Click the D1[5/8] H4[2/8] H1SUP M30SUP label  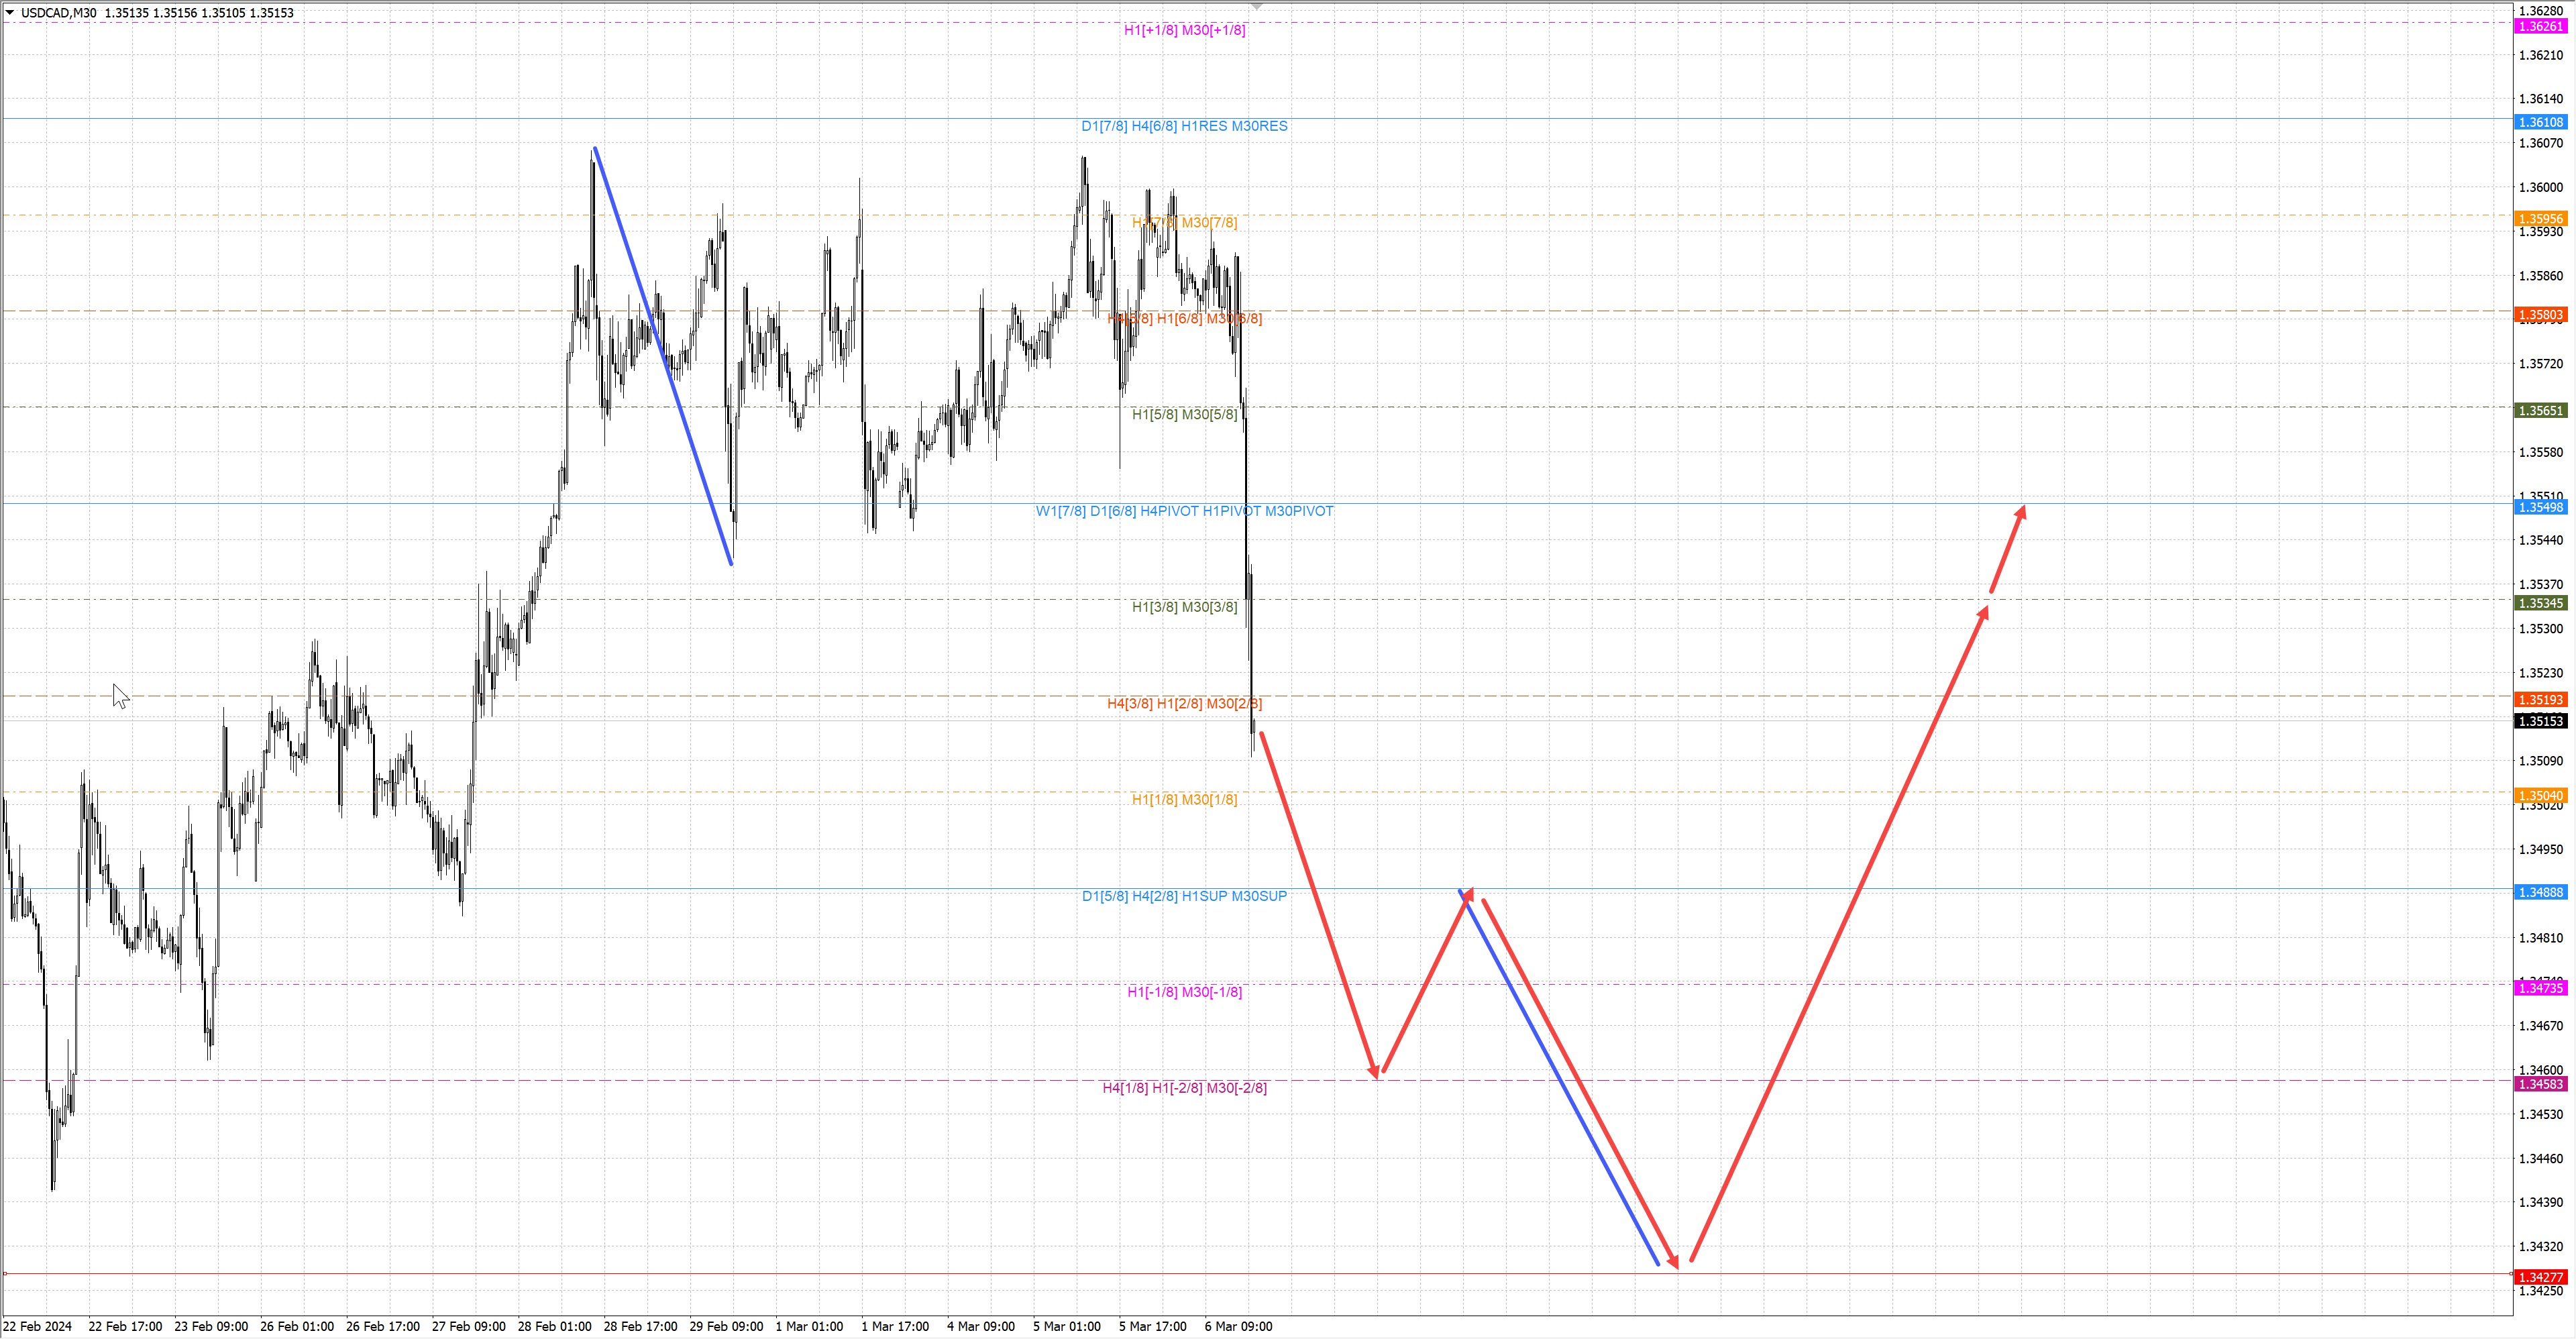tap(1184, 896)
